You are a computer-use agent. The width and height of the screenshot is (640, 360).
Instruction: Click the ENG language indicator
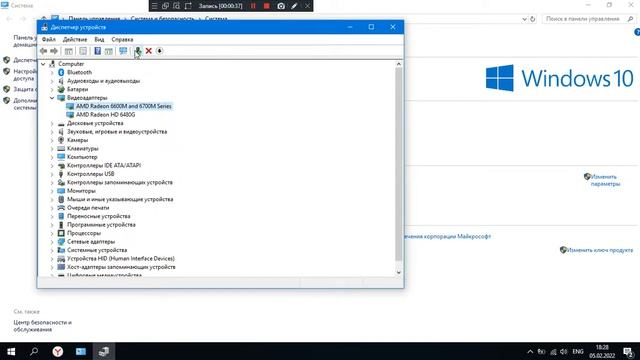(x=578, y=351)
